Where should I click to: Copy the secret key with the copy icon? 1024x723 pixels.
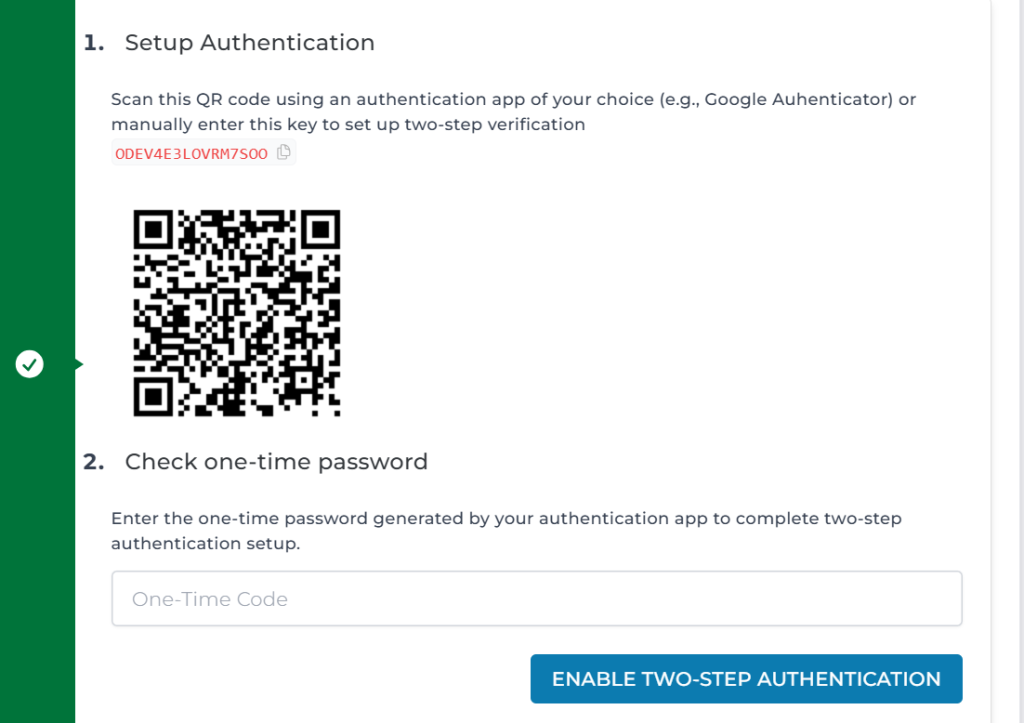click(x=284, y=153)
